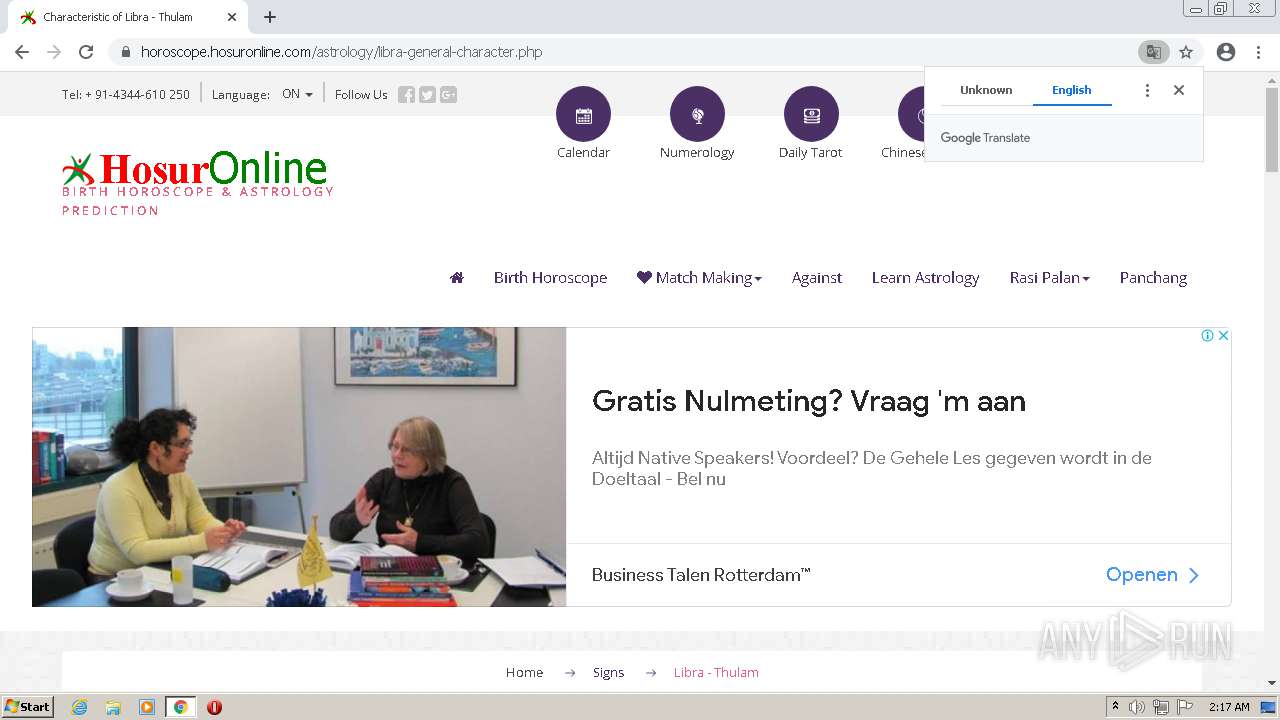Screen dimensions: 1280x720
Task: Open Chrome's three-dot menu
Action: 1259,52
